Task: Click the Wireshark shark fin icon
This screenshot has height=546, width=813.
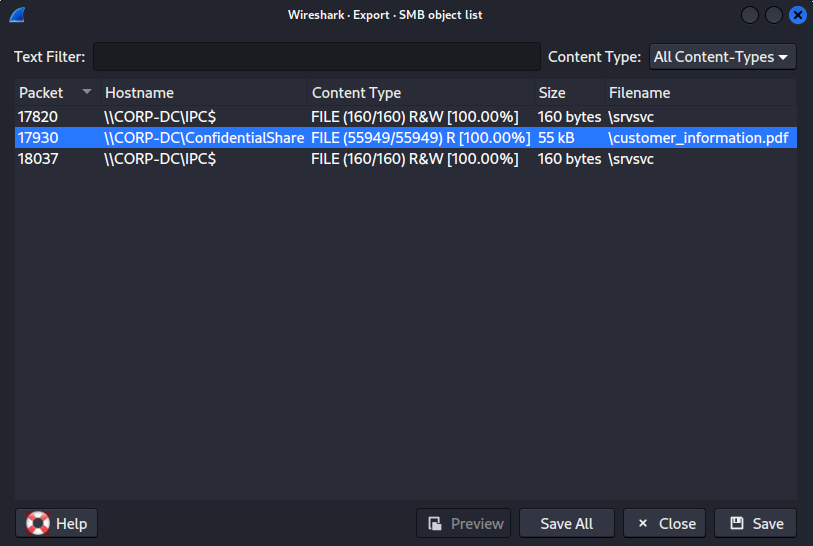Action: point(17,15)
